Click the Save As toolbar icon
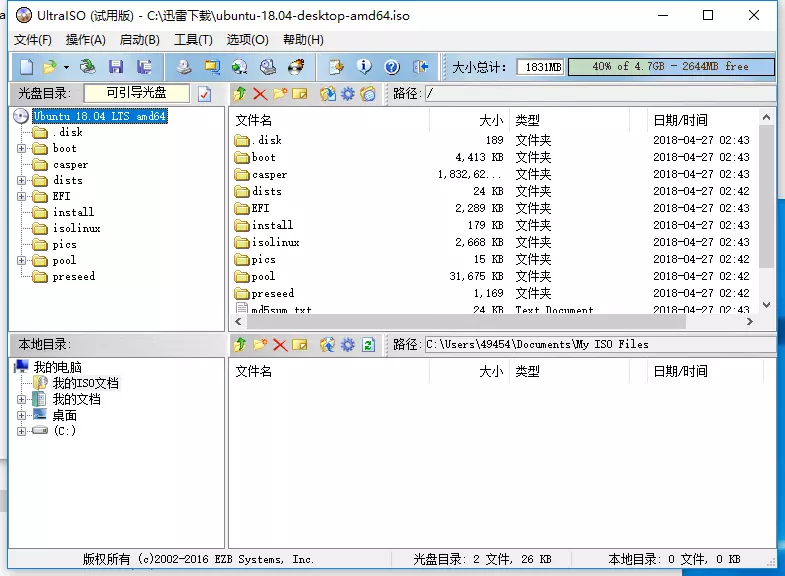Screen dimensions: 785x576 click(144, 67)
